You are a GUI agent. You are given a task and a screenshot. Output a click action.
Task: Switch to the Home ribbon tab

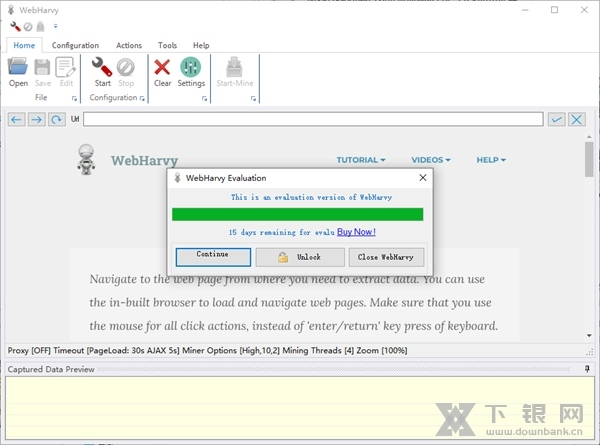tap(24, 45)
